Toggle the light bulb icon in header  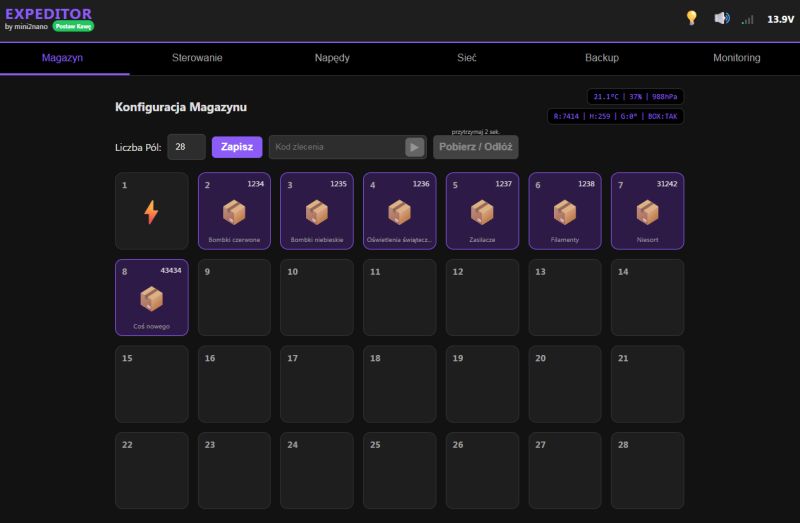[x=691, y=18]
